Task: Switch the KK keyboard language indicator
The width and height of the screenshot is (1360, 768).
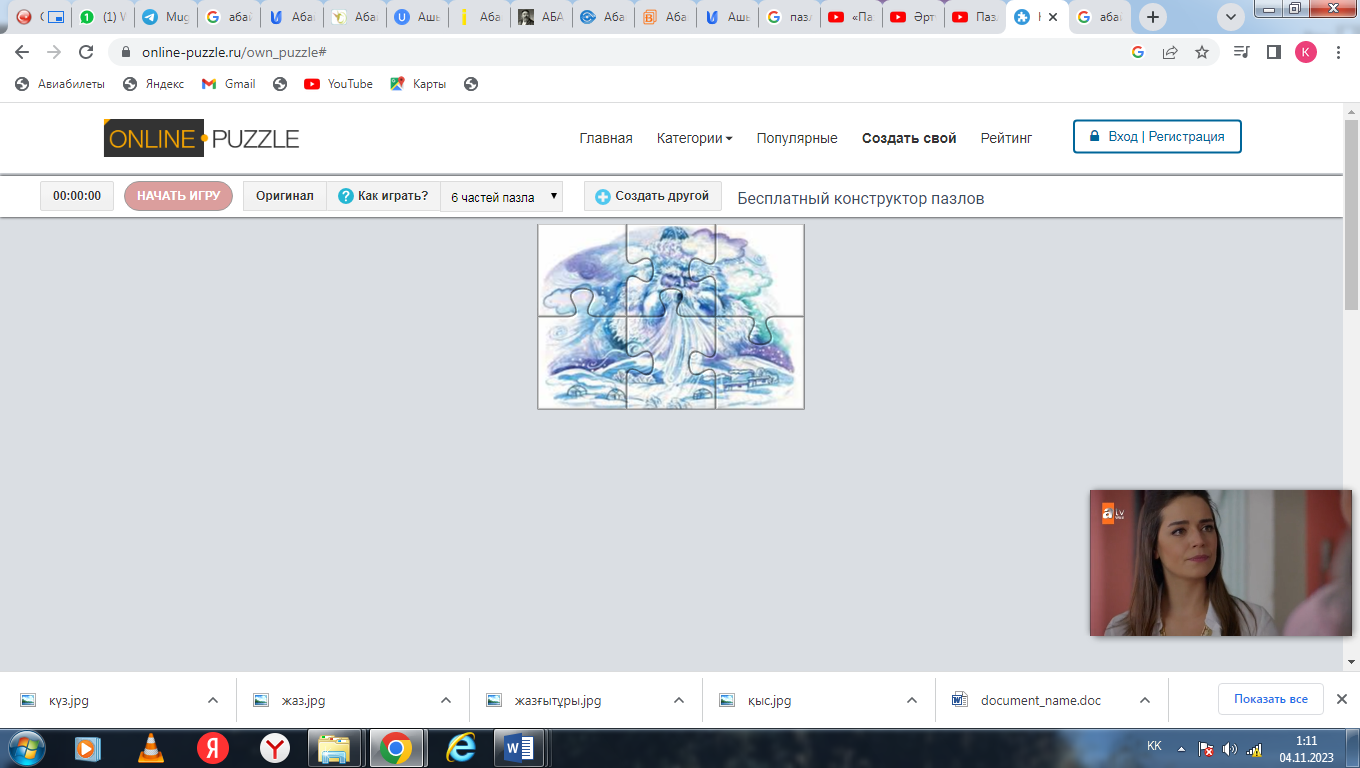Action: point(1154,746)
